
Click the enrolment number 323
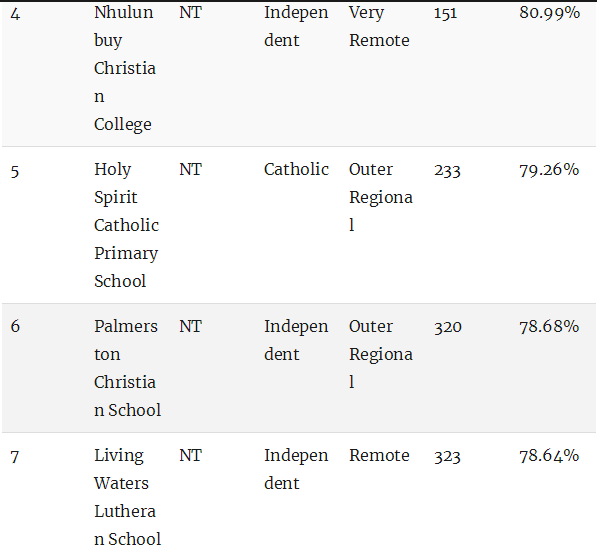[x=447, y=456]
